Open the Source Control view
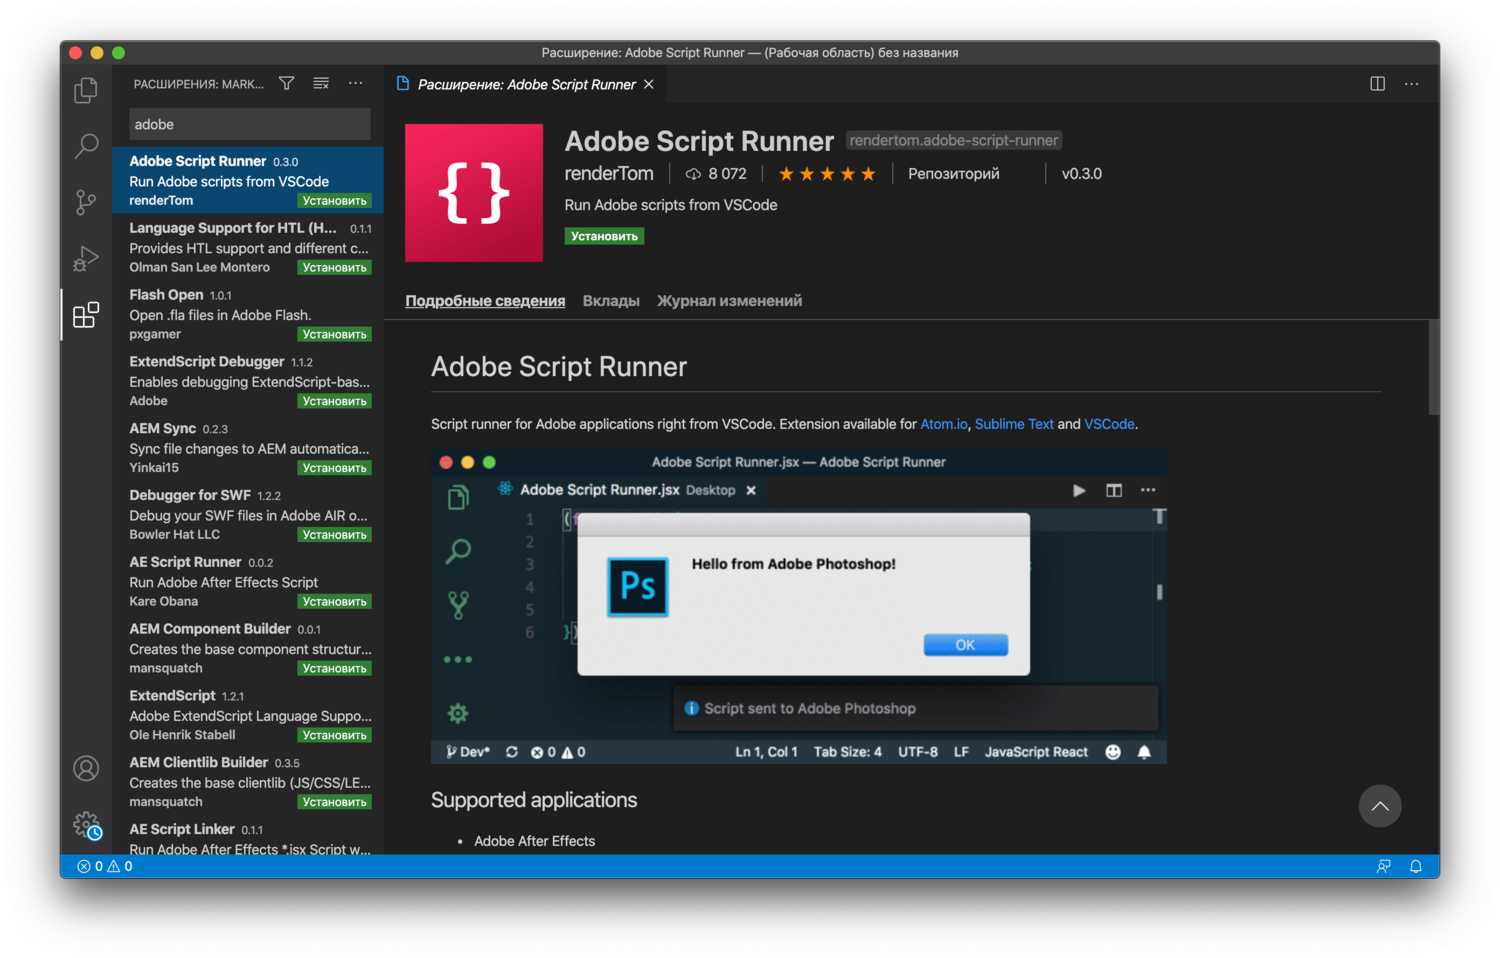Screen dimensions: 1500x958 [x=86, y=202]
